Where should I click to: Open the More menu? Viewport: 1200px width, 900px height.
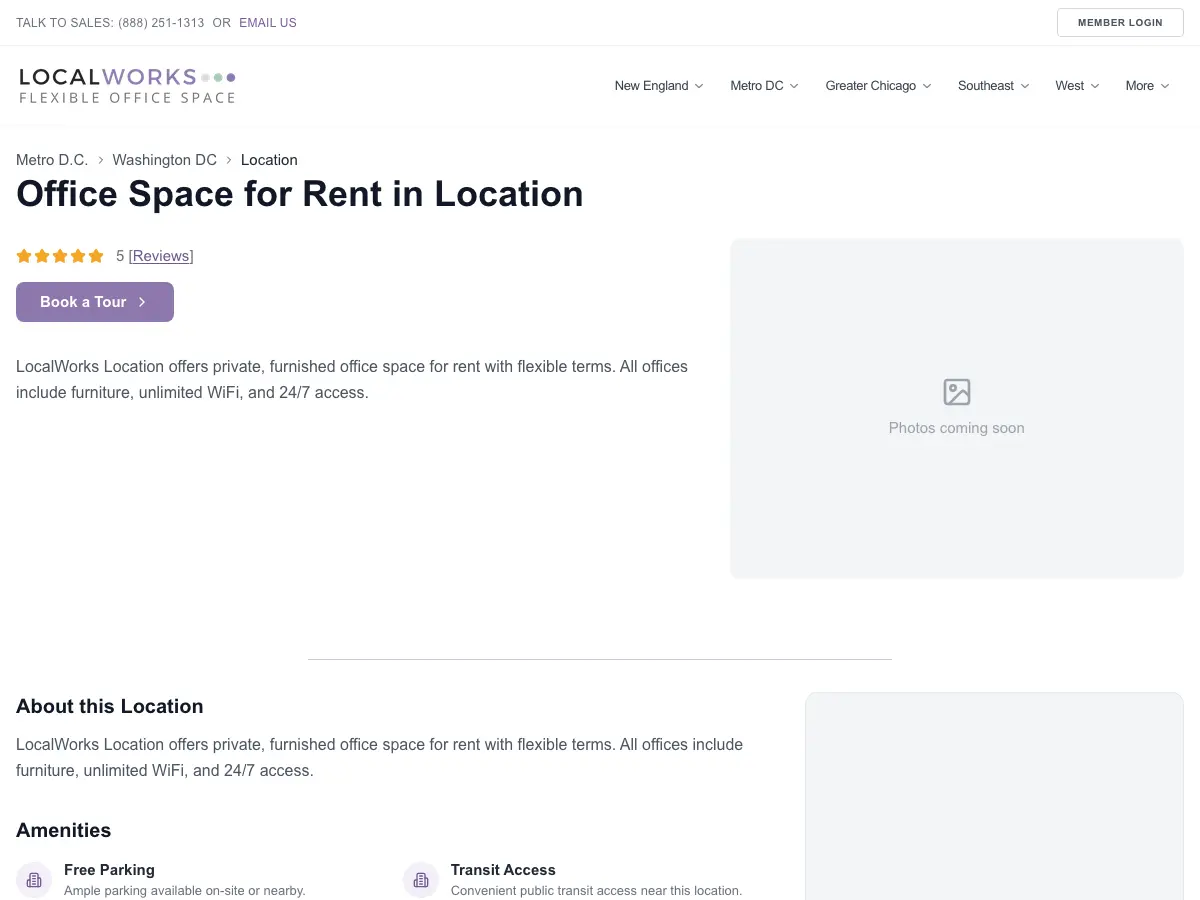[x=1147, y=86]
